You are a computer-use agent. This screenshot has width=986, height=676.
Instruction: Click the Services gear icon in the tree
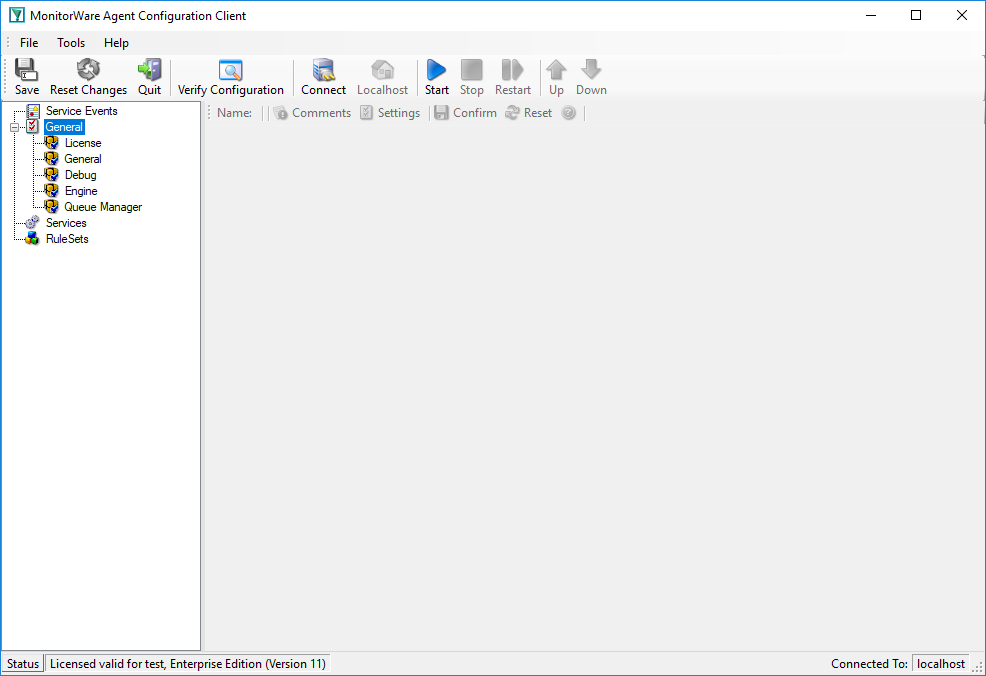(32, 223)
